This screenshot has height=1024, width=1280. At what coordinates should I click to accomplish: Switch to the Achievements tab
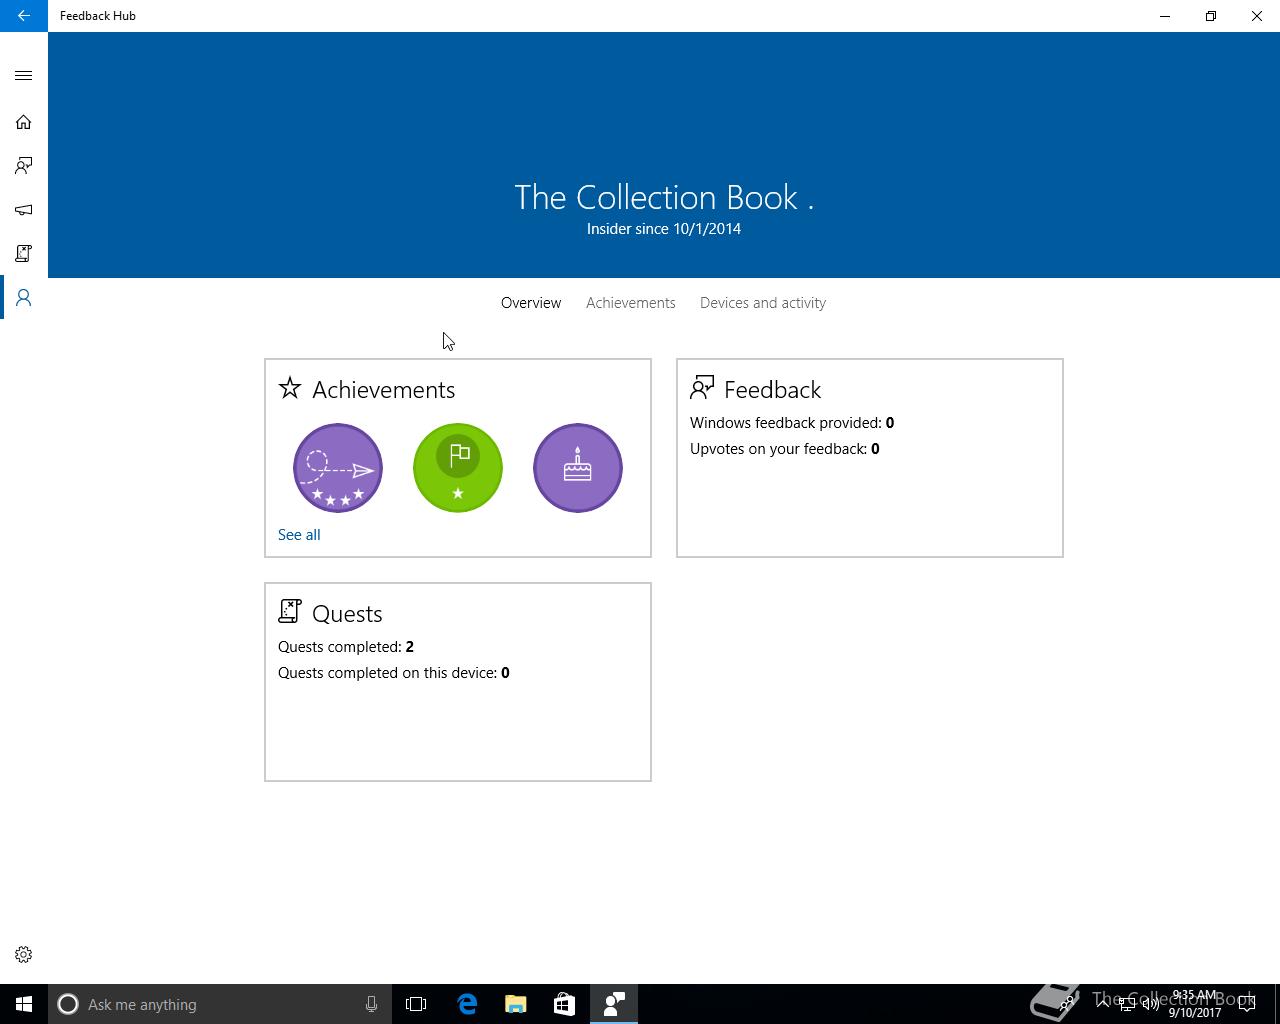click(631, 303)
